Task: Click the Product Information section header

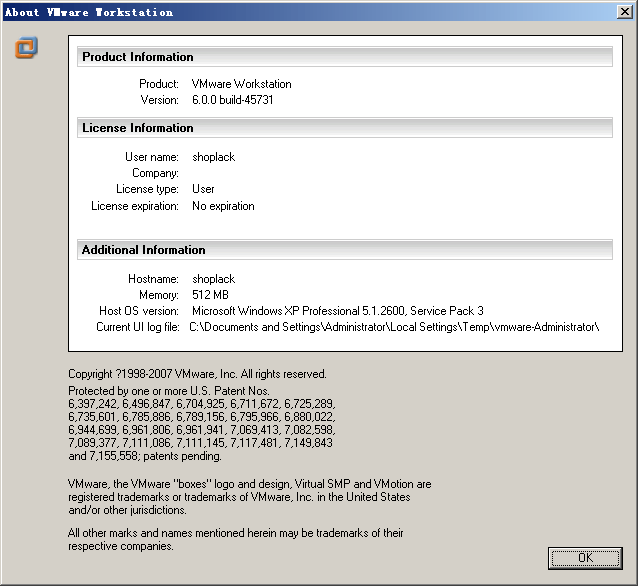Action: coord(345,57)
